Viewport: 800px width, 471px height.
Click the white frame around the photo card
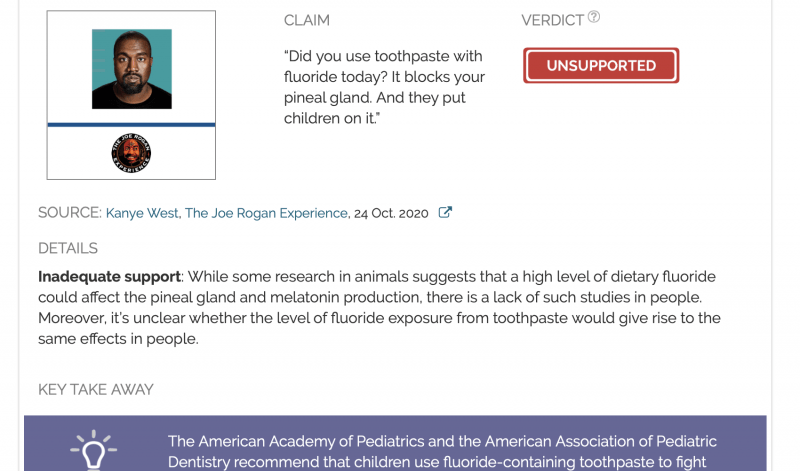131,95
